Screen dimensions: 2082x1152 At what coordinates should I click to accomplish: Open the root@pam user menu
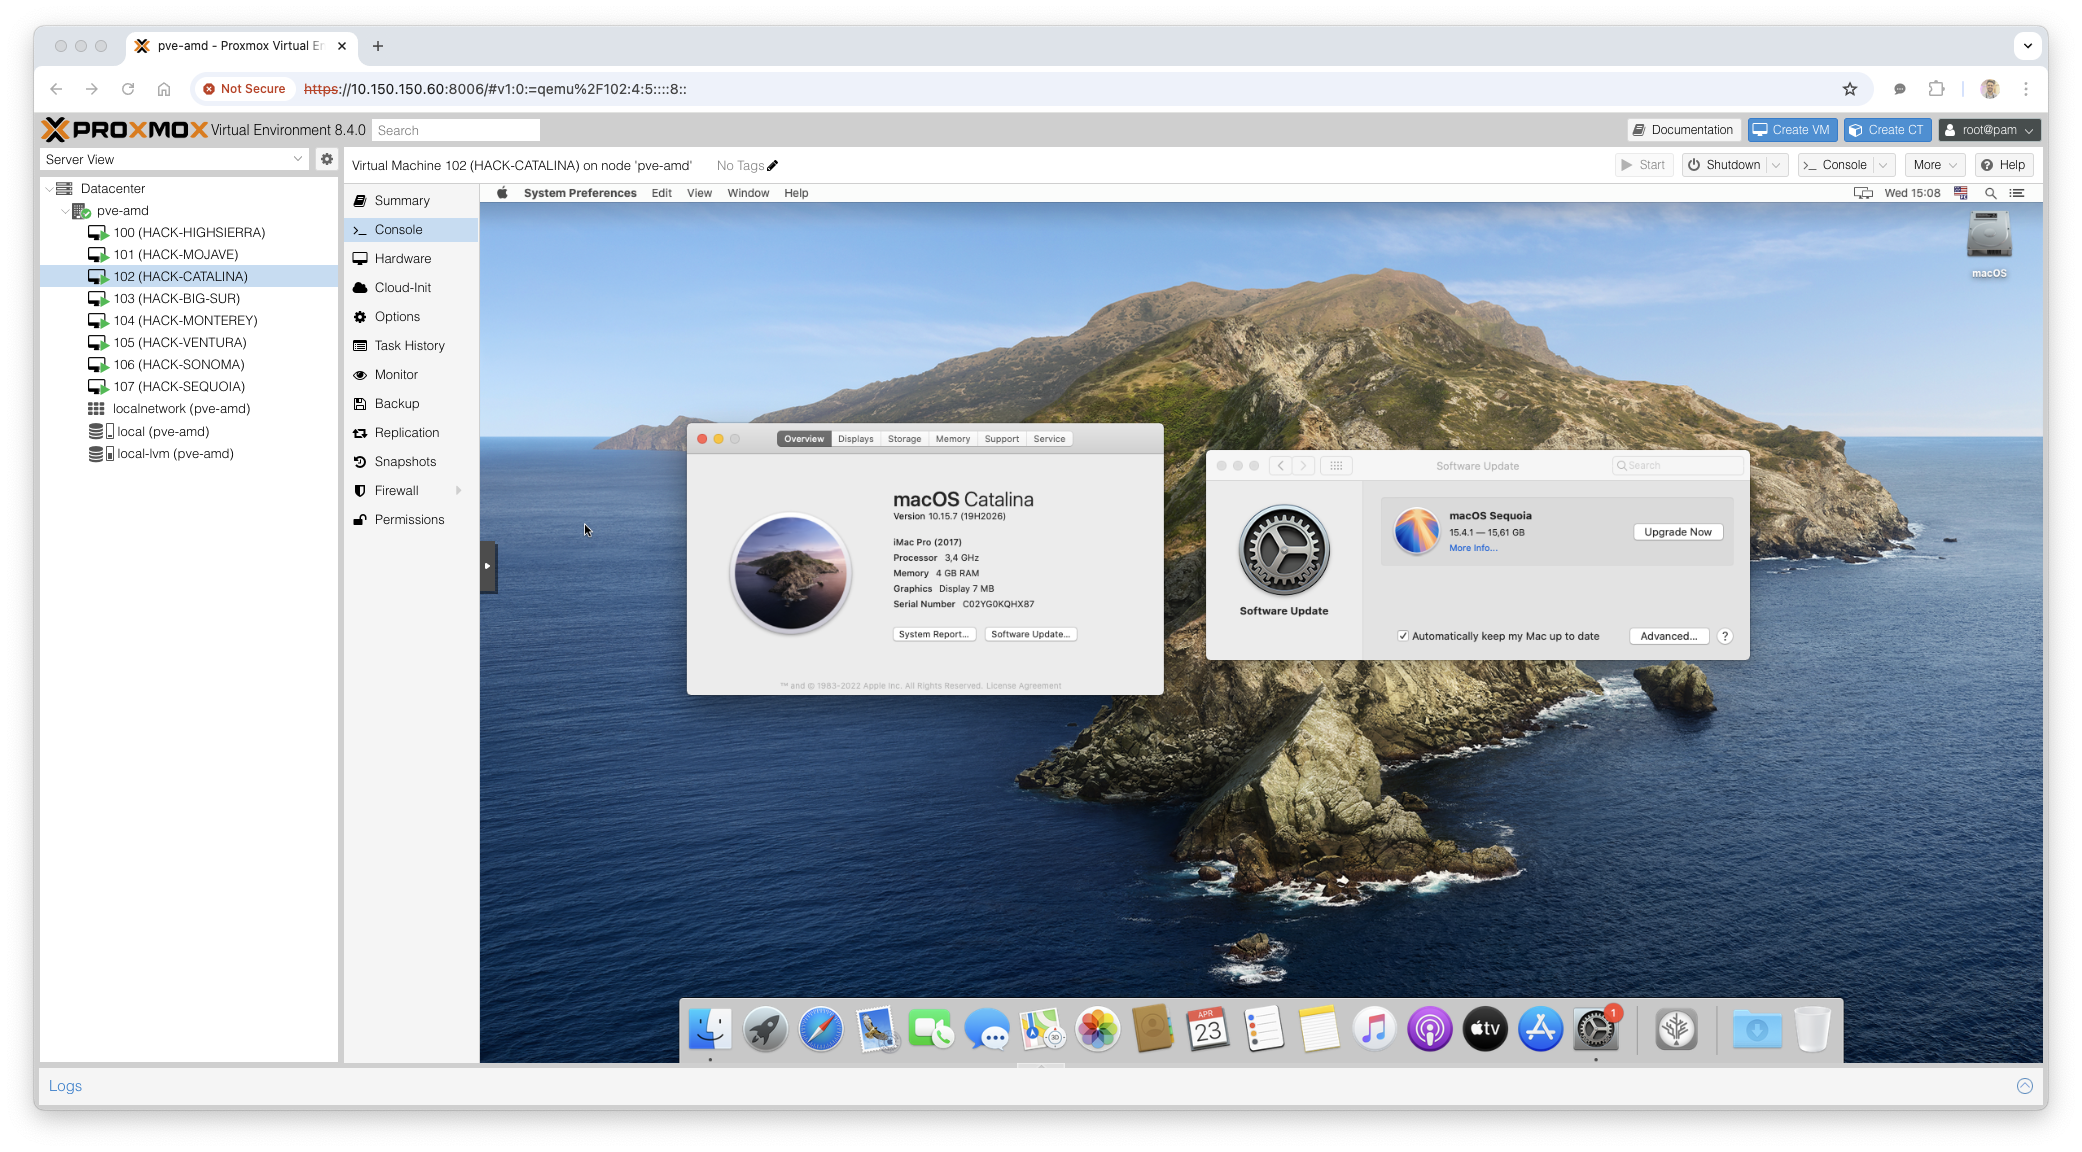pos(1988,130)
